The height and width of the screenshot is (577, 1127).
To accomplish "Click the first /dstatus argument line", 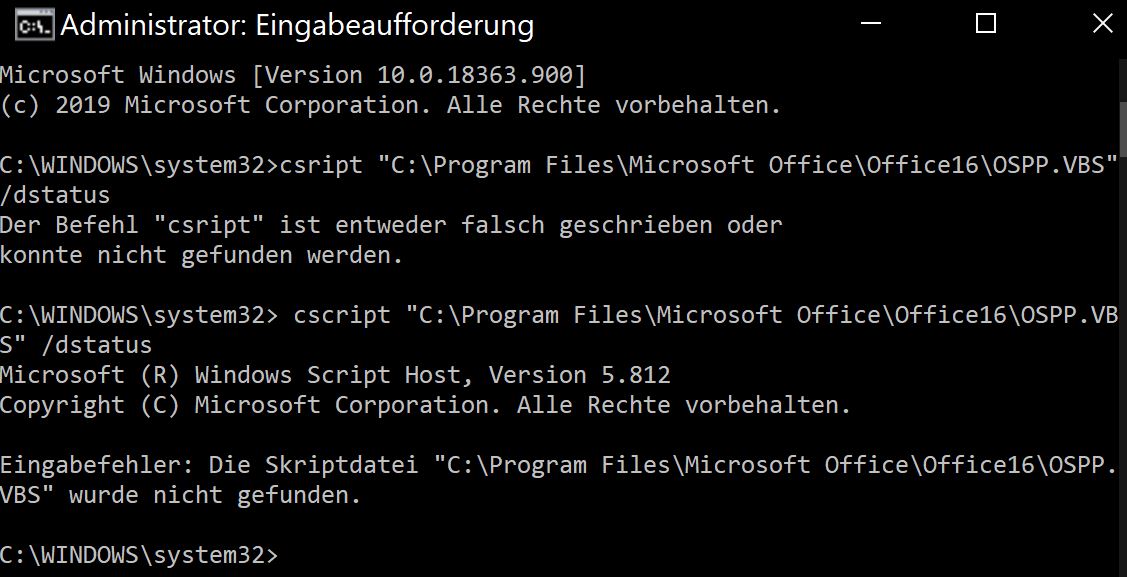I will click(55, 195).
